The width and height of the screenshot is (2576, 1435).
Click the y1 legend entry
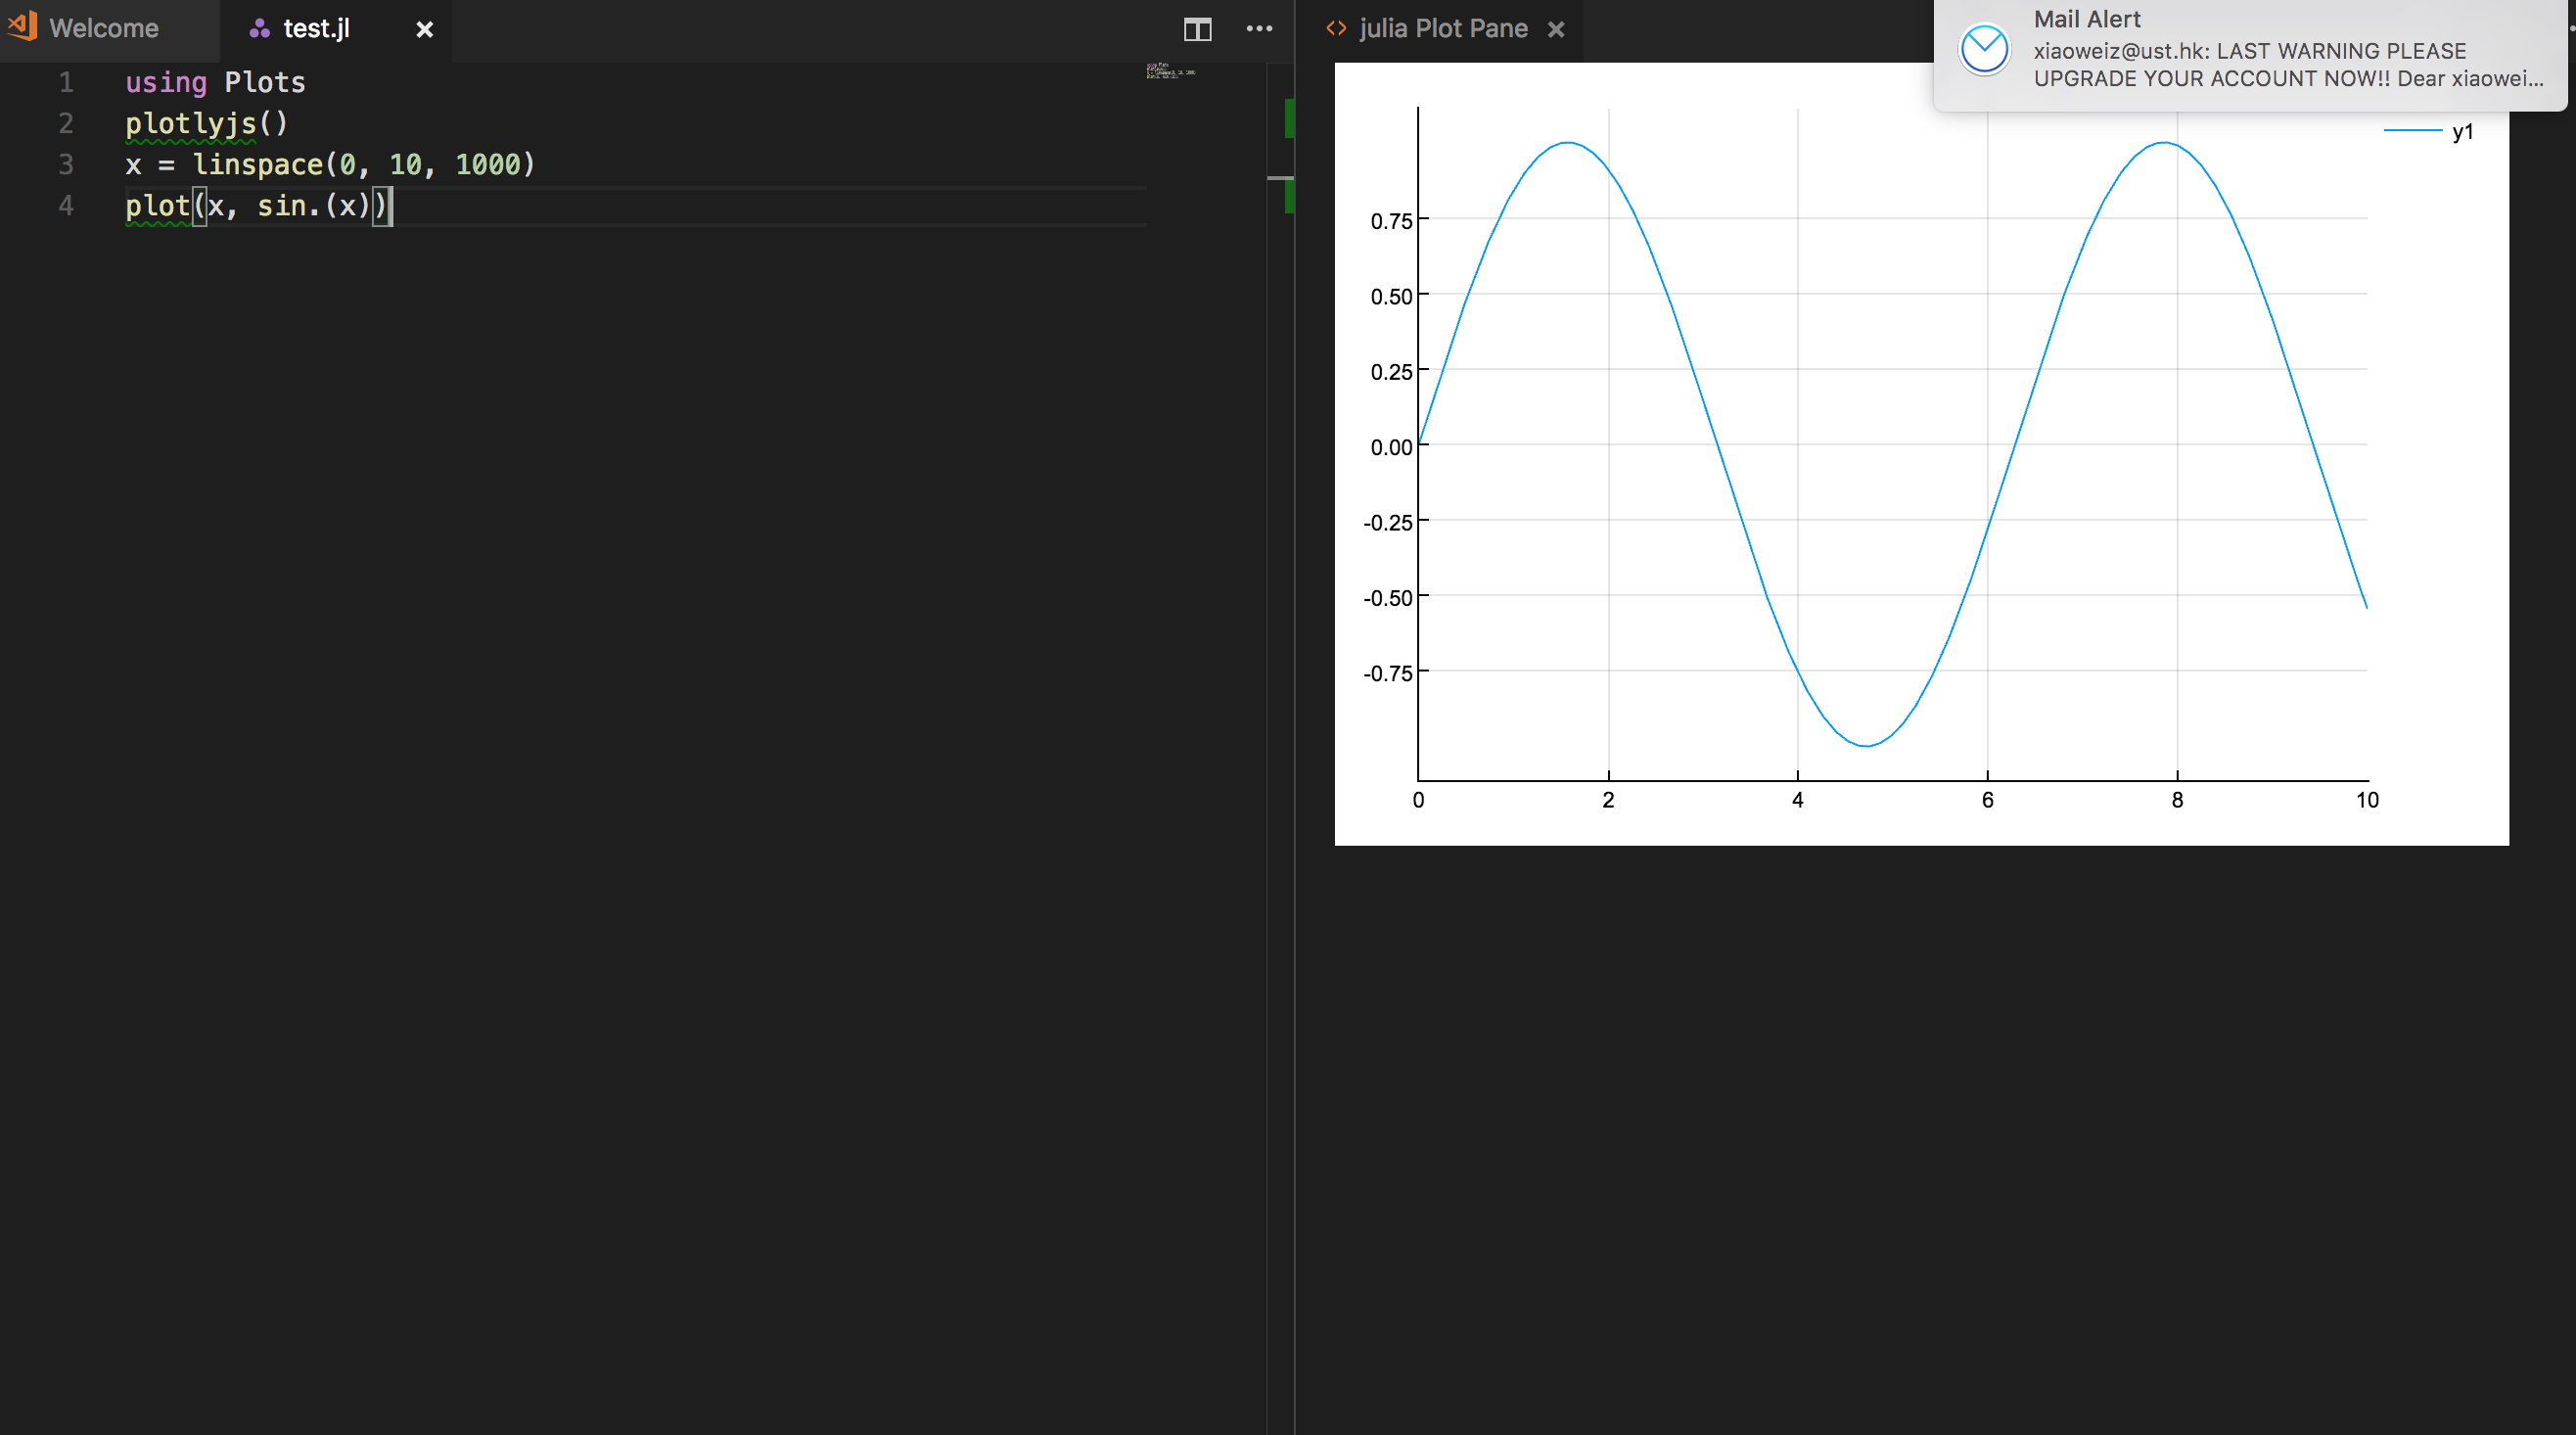pyautogui.click(x=2463, y=131)
